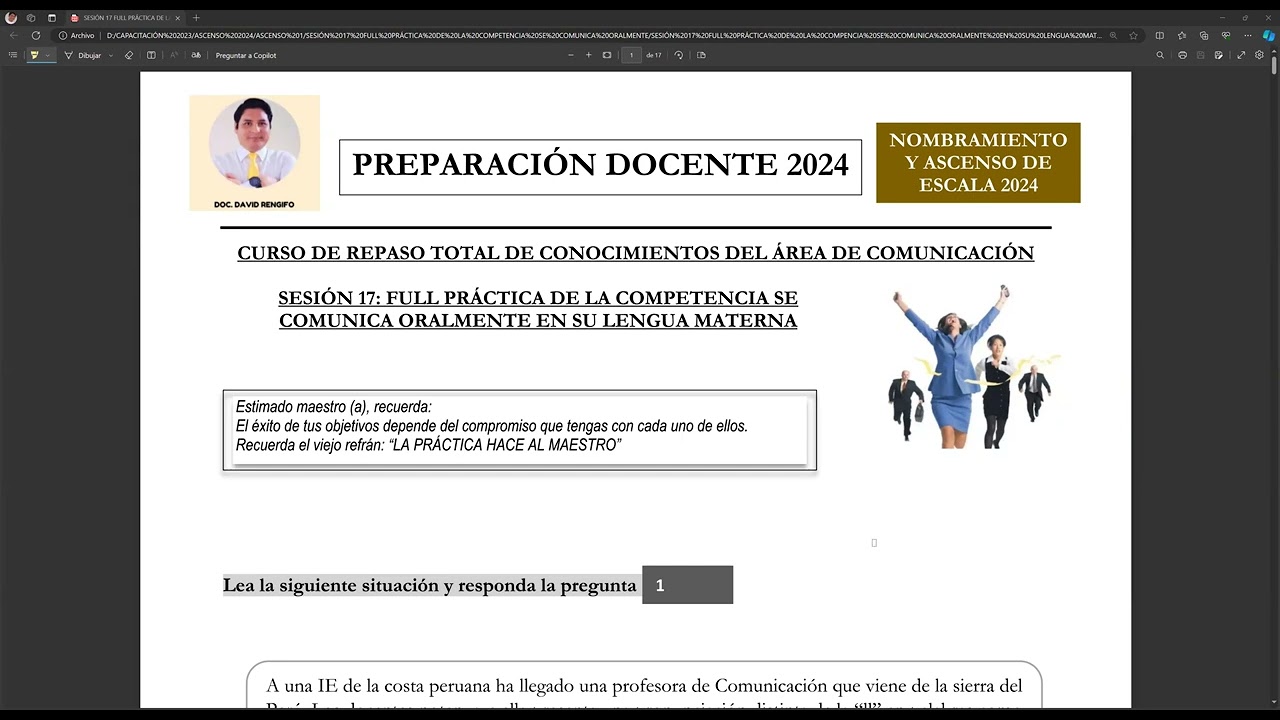Screen dimensions: 1280x720
Task: Click the CURSO DE REPASO TOTAL heading
Action: coord(635,253)
